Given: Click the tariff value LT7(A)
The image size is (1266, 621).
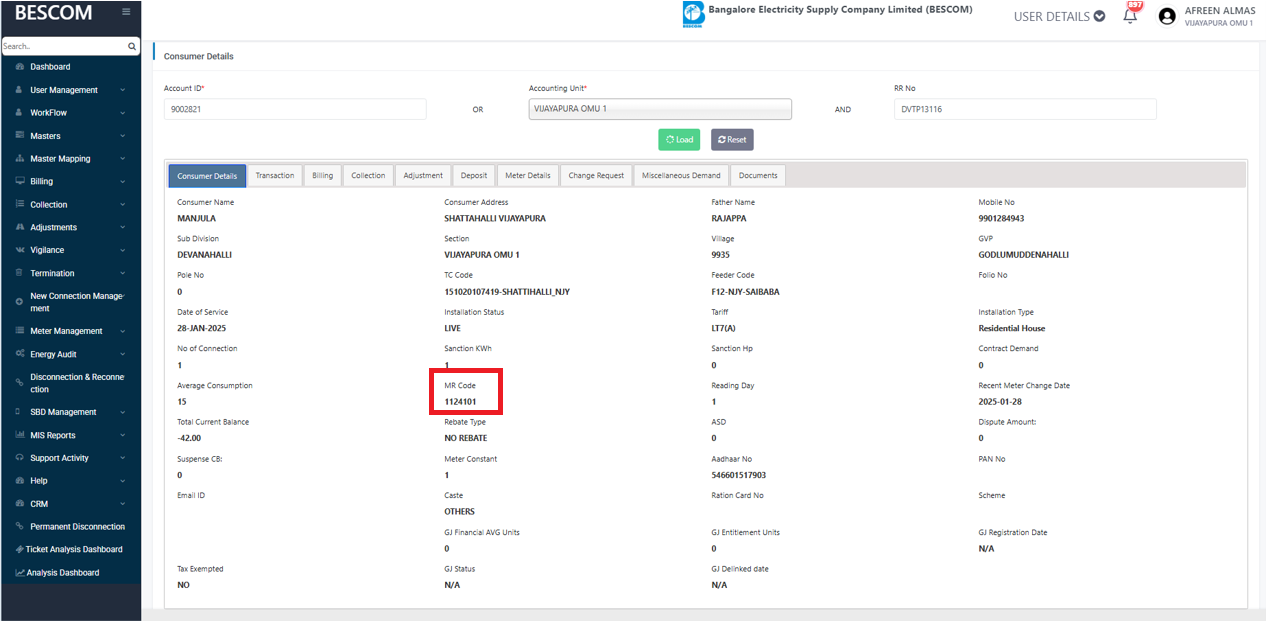Looking at the screenshot, I should (723, 328).
